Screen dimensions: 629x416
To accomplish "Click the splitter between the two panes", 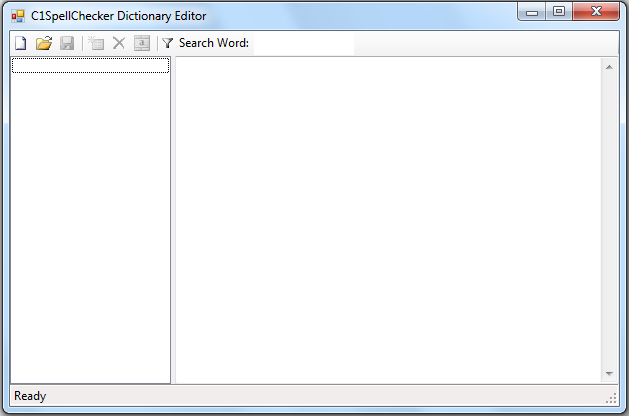I will [x=173, y=220].
